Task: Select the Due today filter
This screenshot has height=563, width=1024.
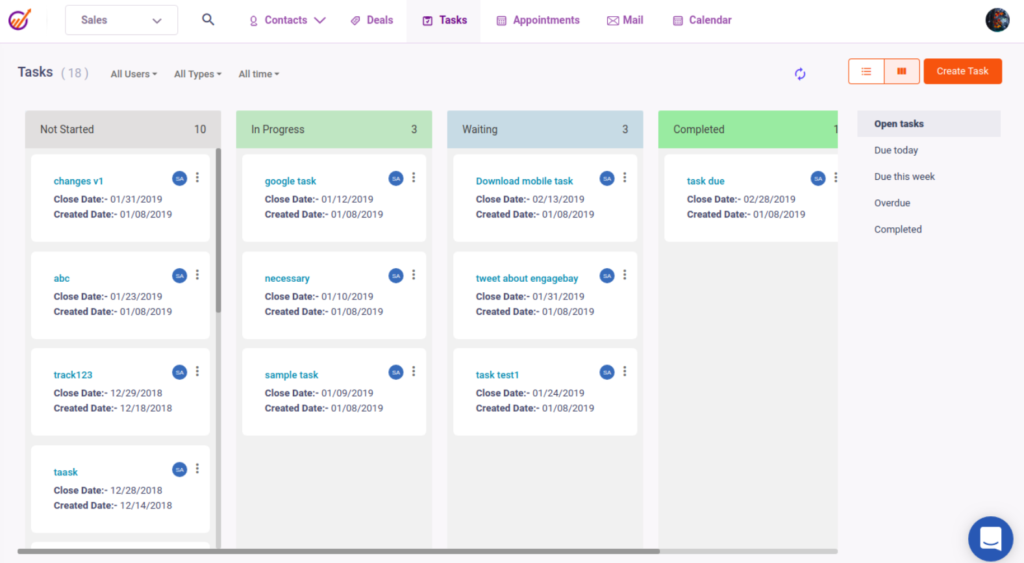Action: [896, 150]
